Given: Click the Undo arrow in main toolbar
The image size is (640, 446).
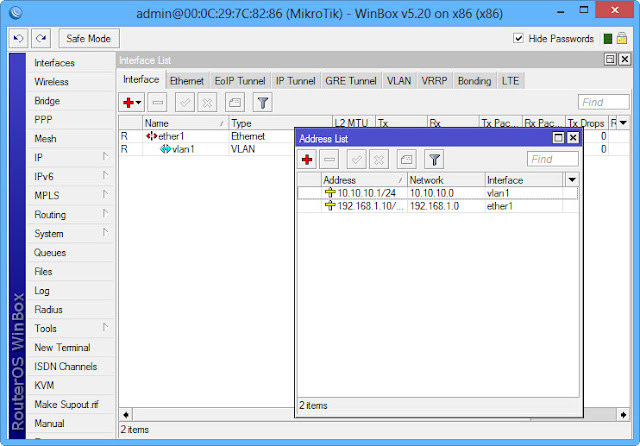Looking at the screenshot, I should tap(18, 38).
